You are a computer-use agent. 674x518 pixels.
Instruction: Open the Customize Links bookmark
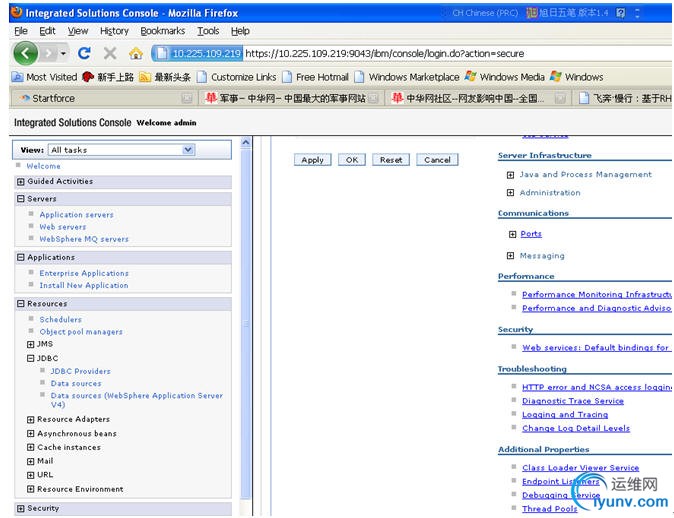(236, 77)
